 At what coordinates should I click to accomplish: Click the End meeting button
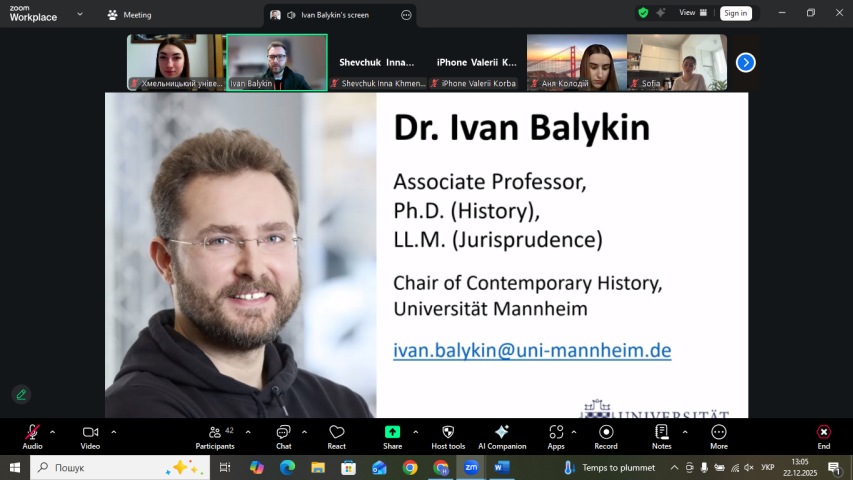point(823,436)
